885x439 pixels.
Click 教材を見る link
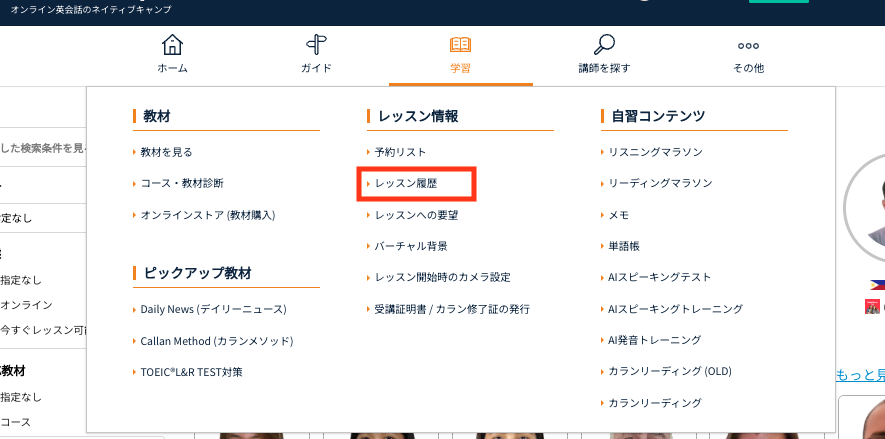[x=166, y=152]
